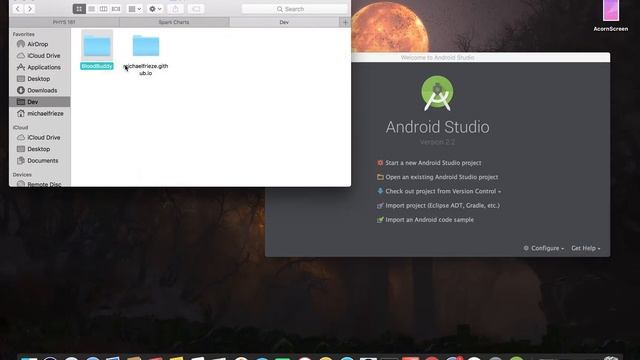This screenshot has width=640, height=360.
Task: Switch Finder to icon view
Action: click(x=79, y=9)
